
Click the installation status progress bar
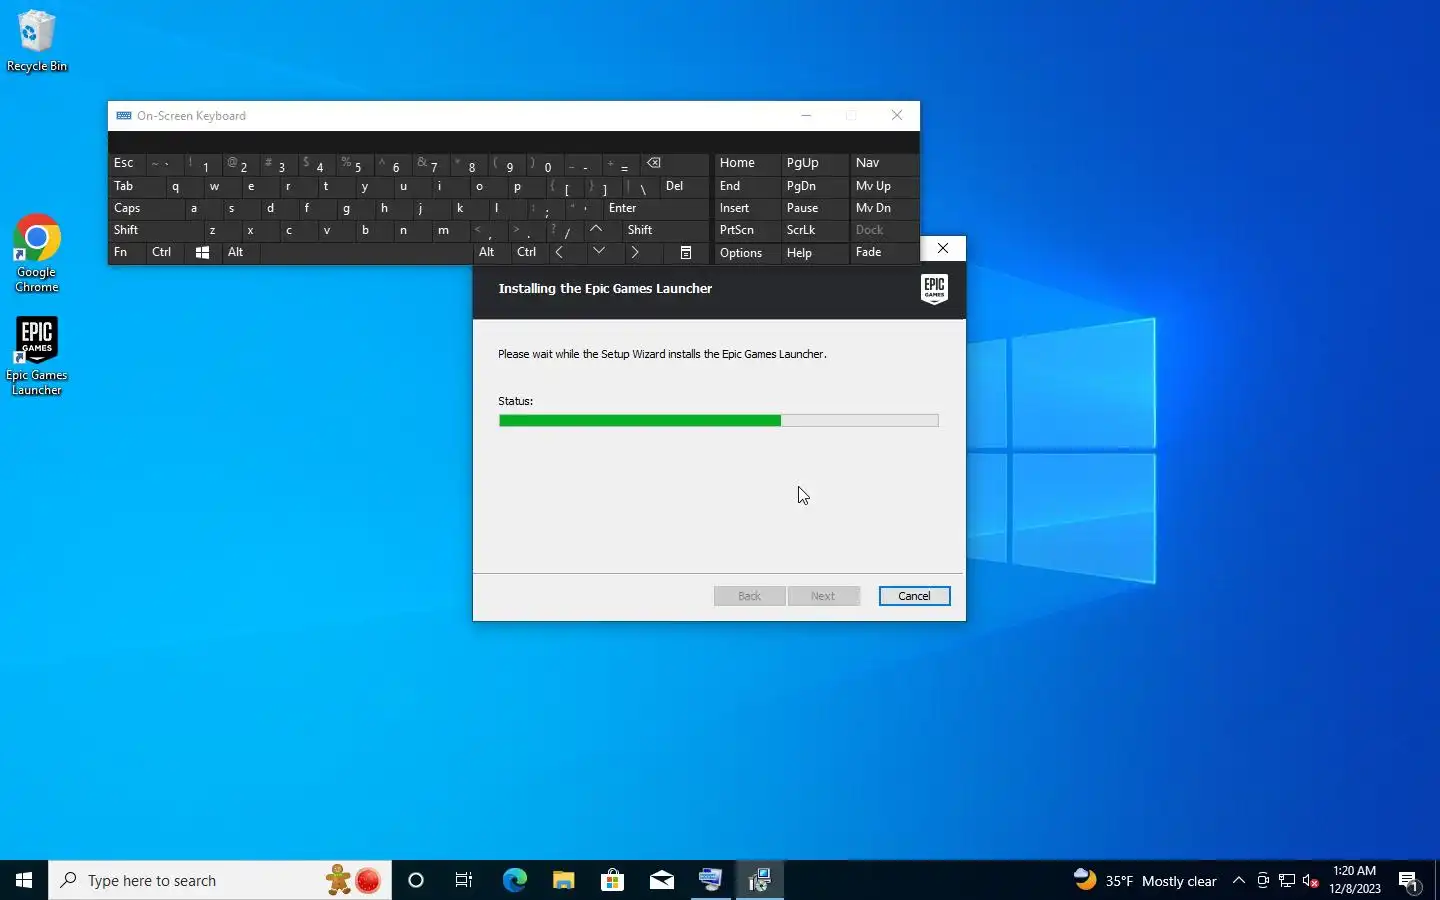coord(718,421)
